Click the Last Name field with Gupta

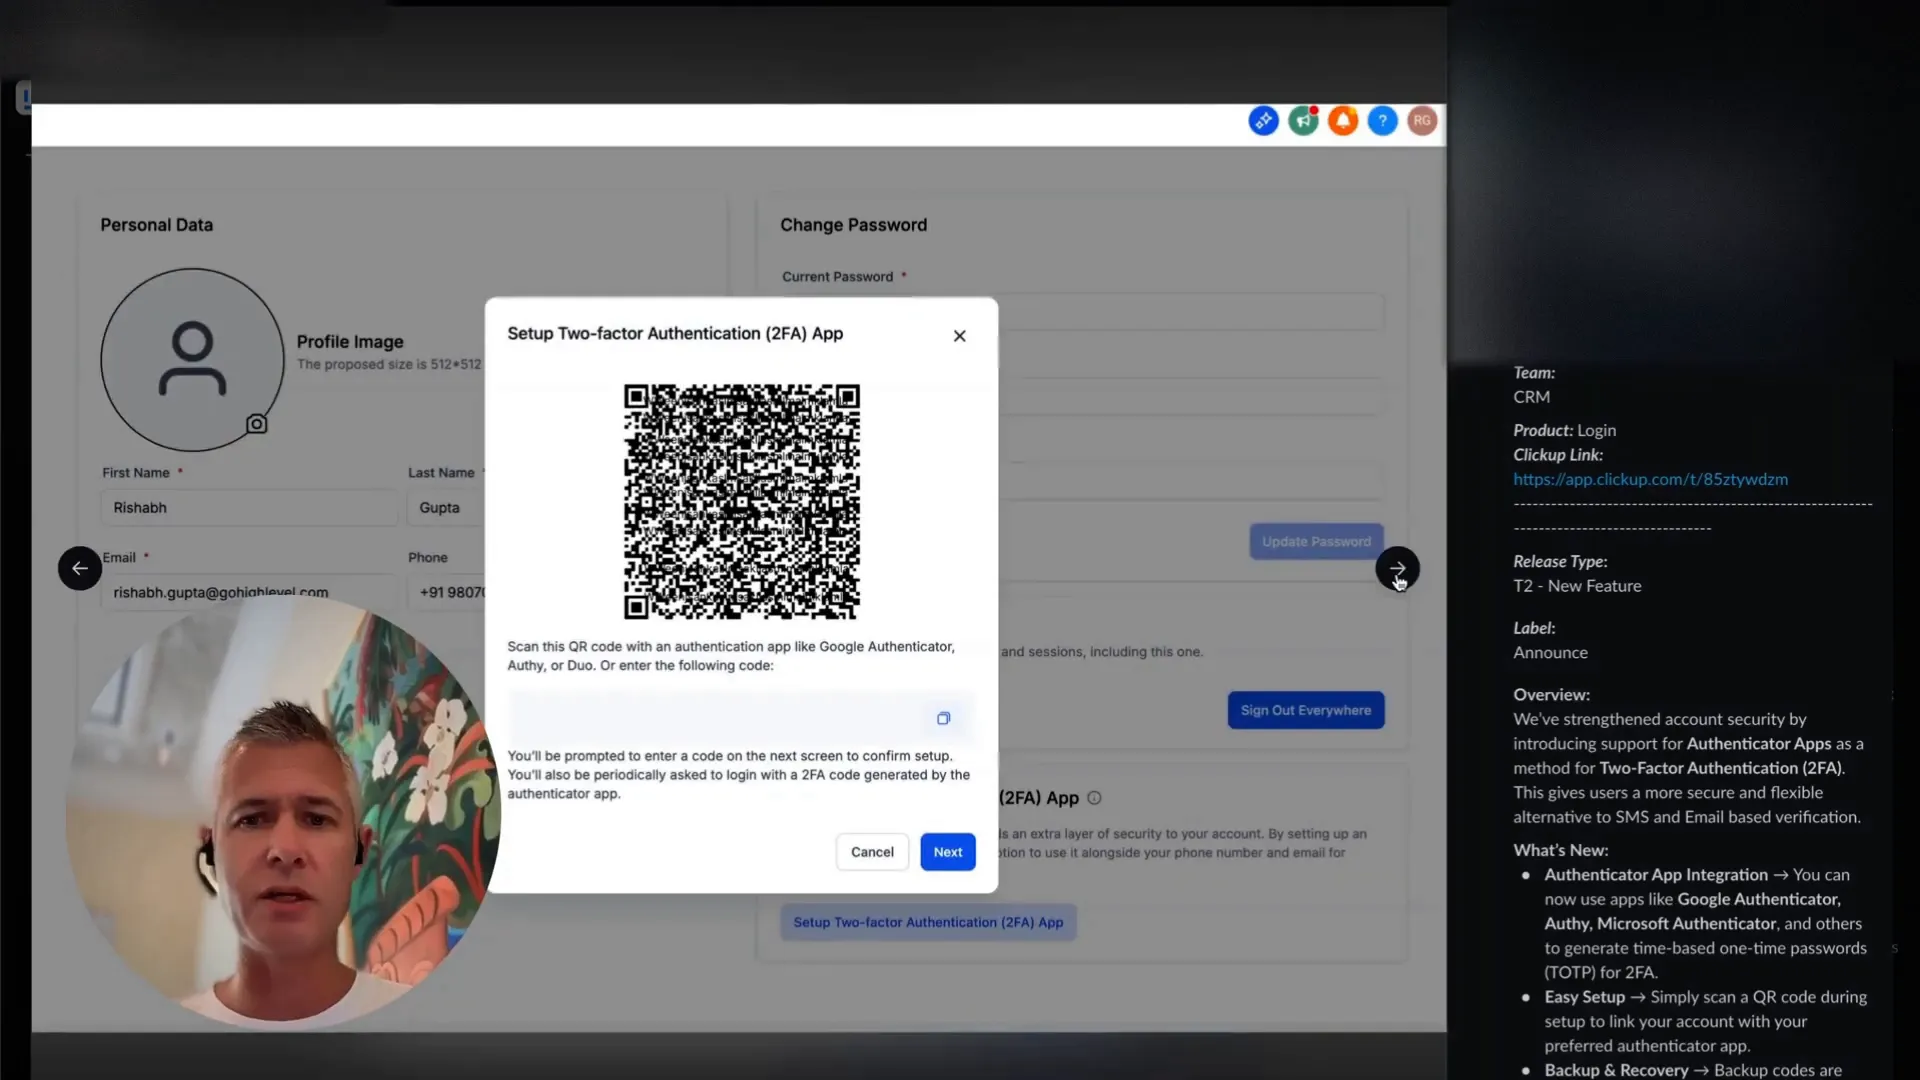(446, 508)
